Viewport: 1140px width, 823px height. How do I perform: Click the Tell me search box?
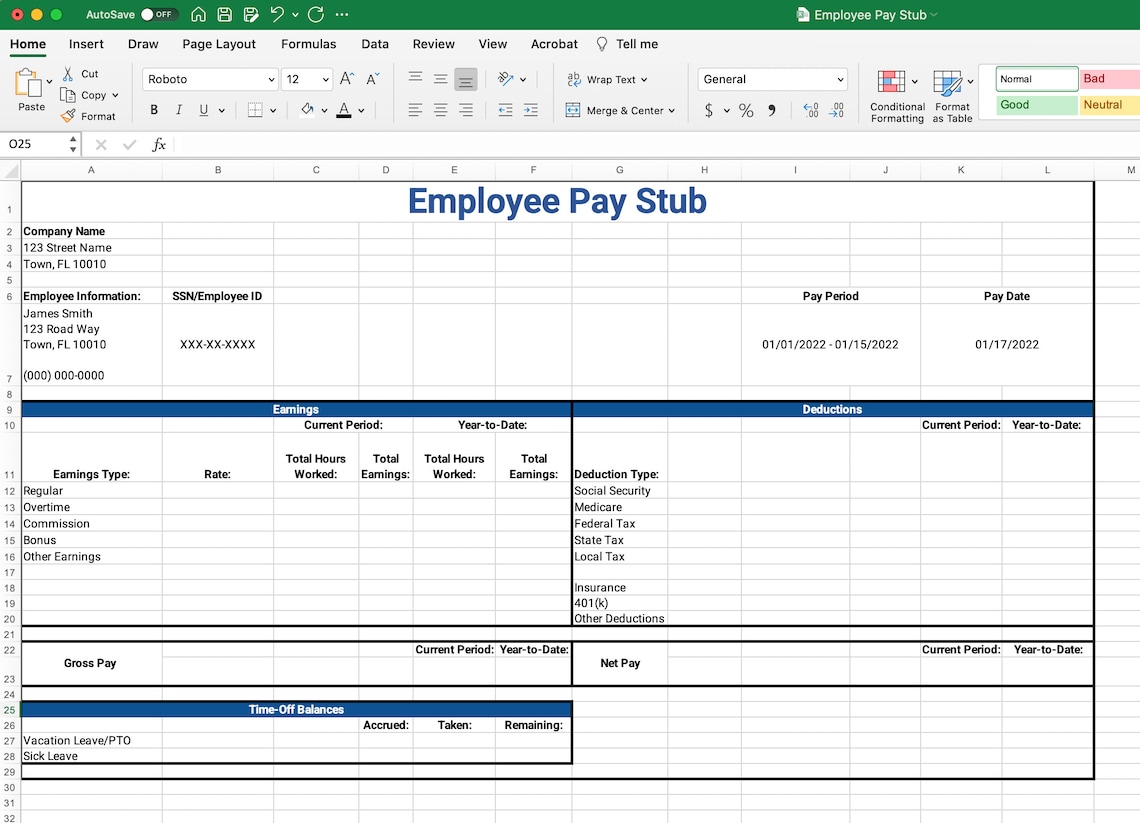pos(627,44)
